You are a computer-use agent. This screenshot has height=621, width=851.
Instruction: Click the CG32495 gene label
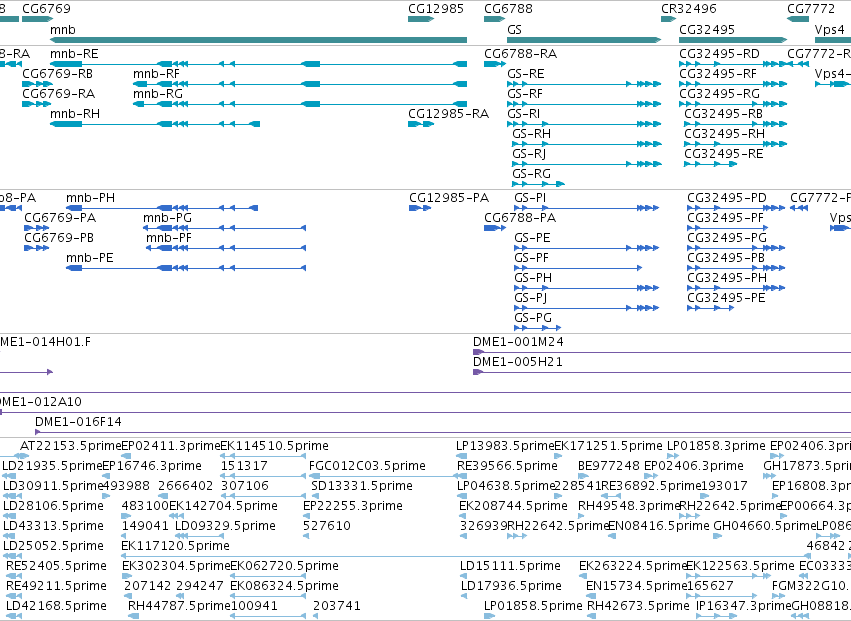[707, 30]
